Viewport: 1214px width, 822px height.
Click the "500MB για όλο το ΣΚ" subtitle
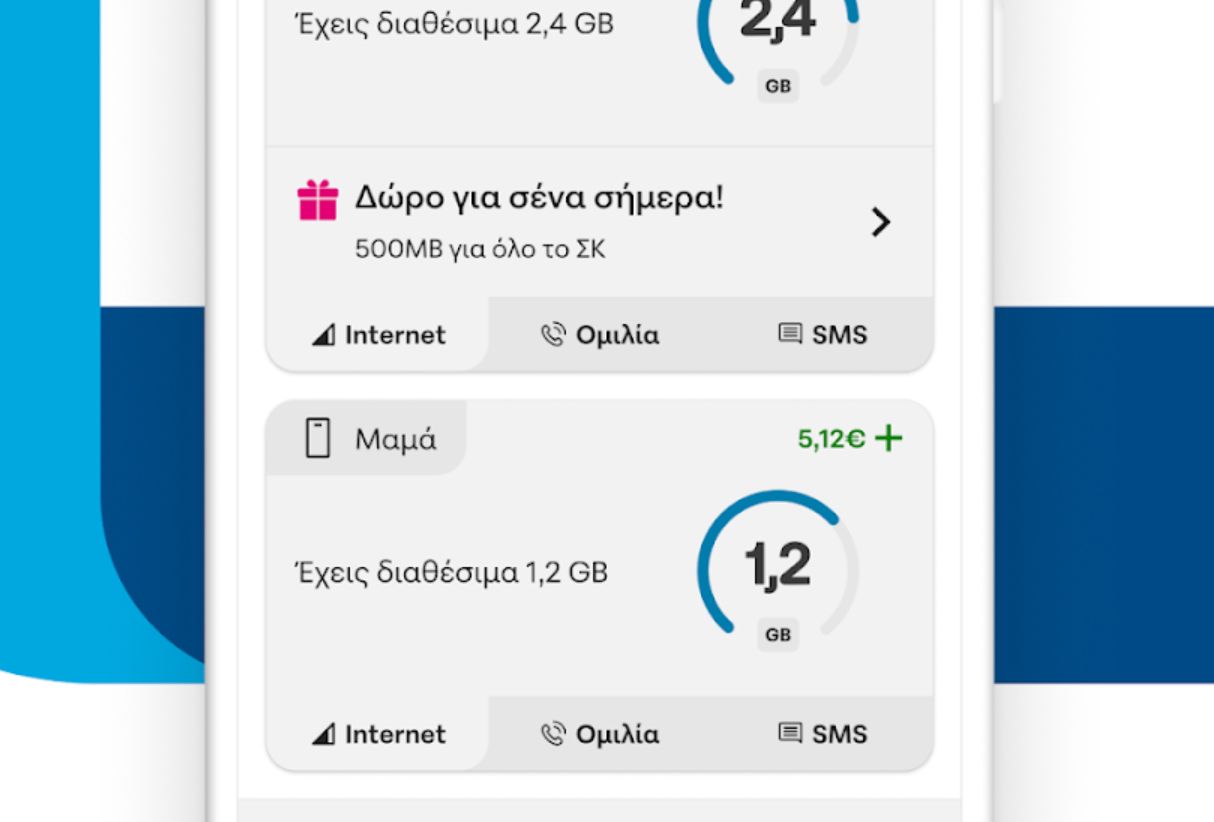point(480,249)
